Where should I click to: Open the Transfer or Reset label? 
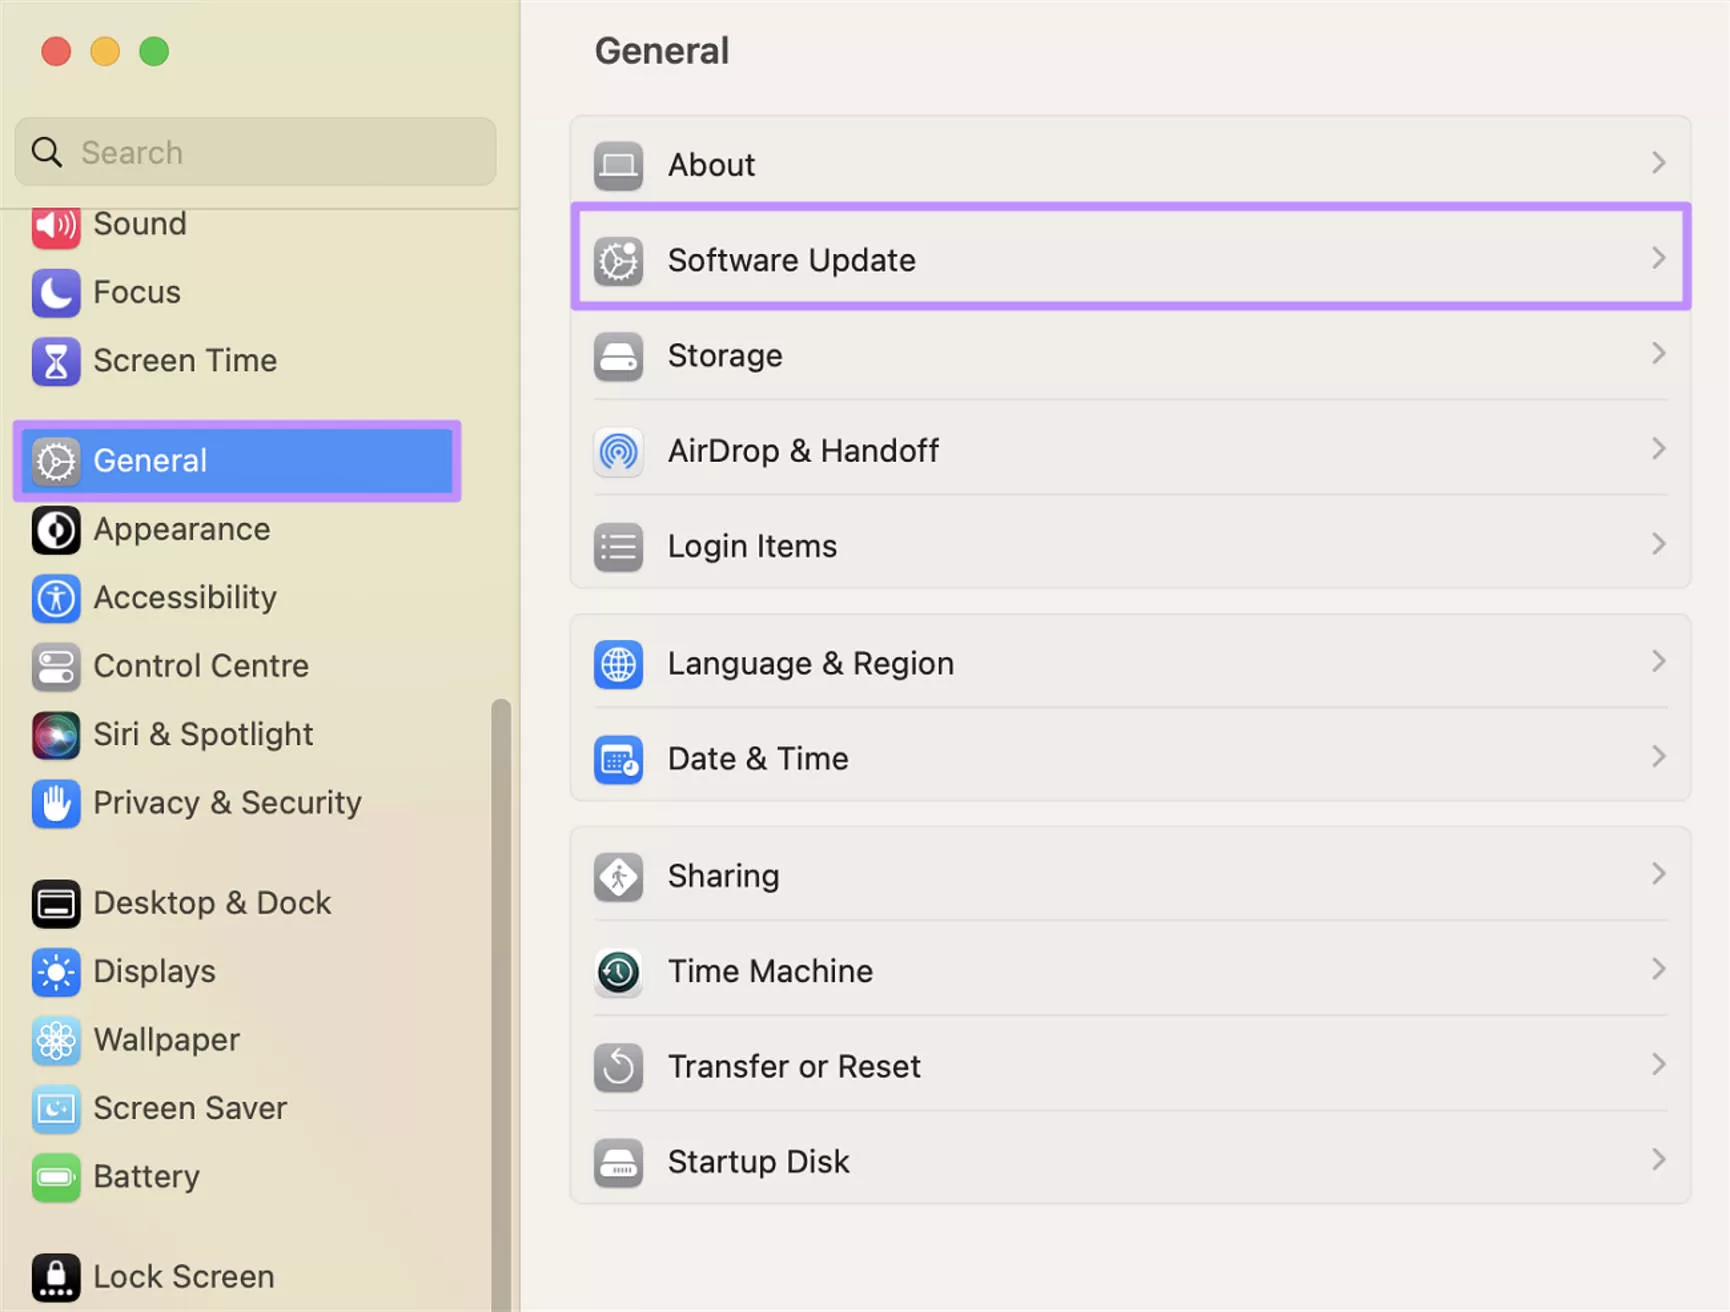click(794, 1067)
